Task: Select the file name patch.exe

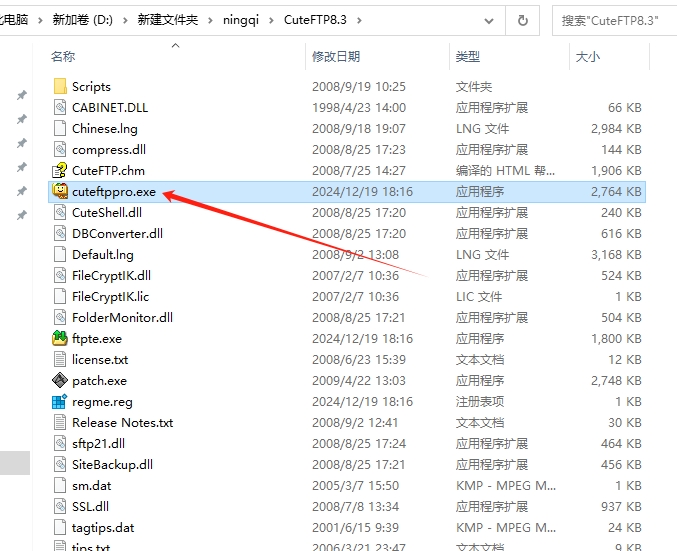Action: pyautogui.click(x=99, y=381)
